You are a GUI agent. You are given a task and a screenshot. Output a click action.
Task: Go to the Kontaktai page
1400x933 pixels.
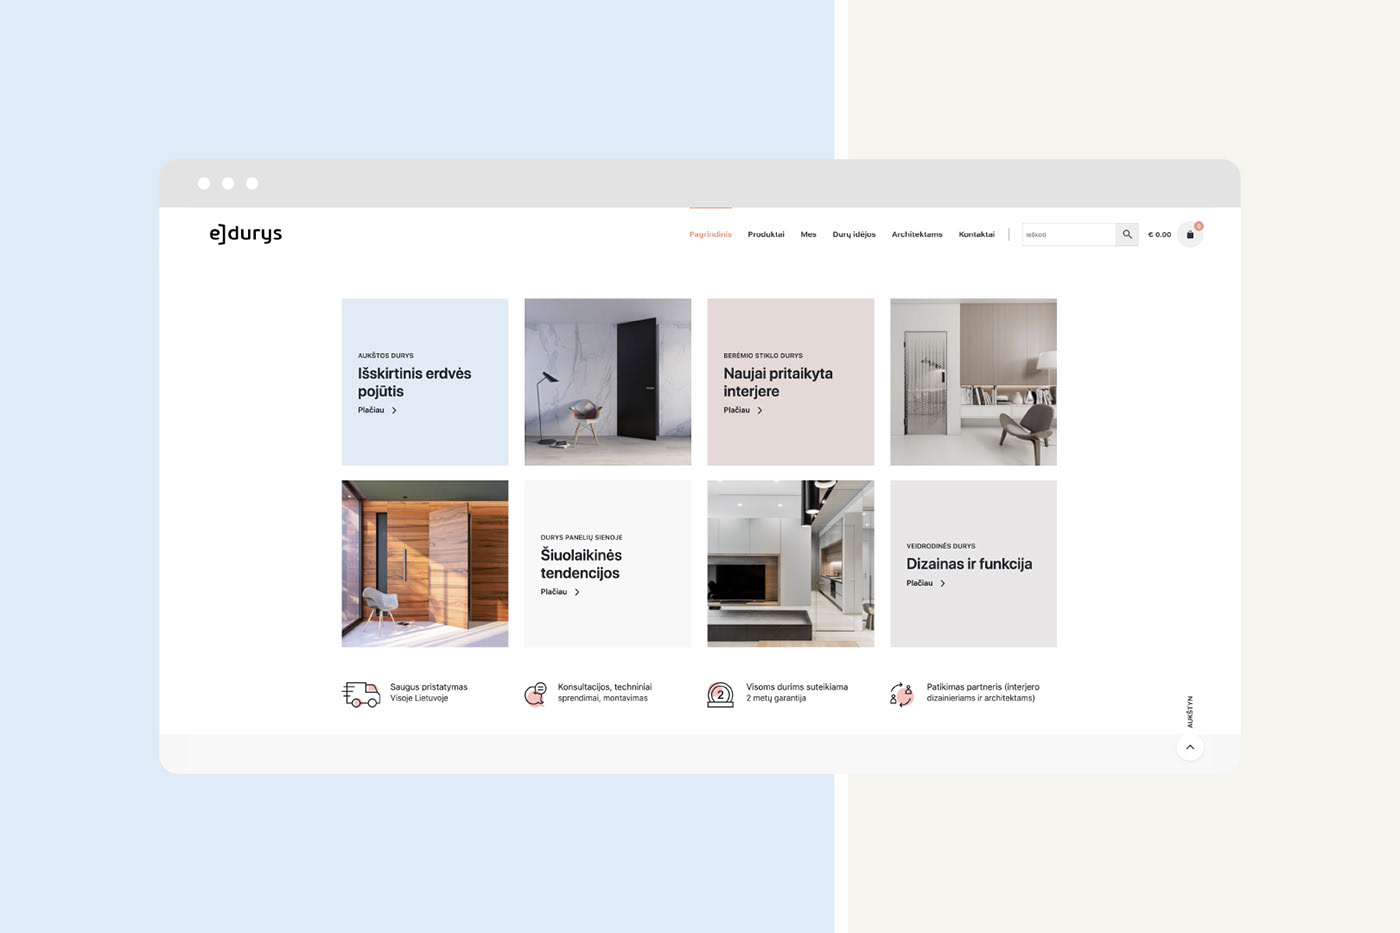point(976,234)
